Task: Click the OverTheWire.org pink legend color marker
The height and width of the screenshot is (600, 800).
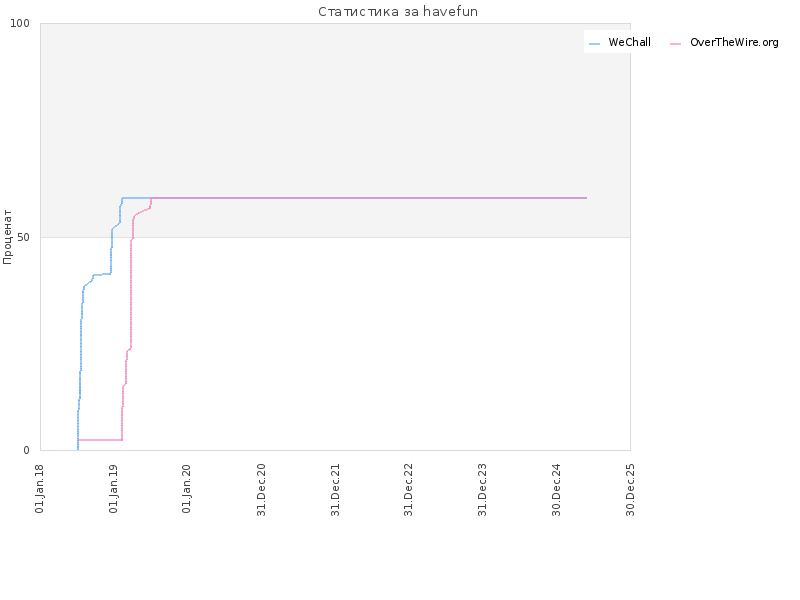Action: click(676, 44)
